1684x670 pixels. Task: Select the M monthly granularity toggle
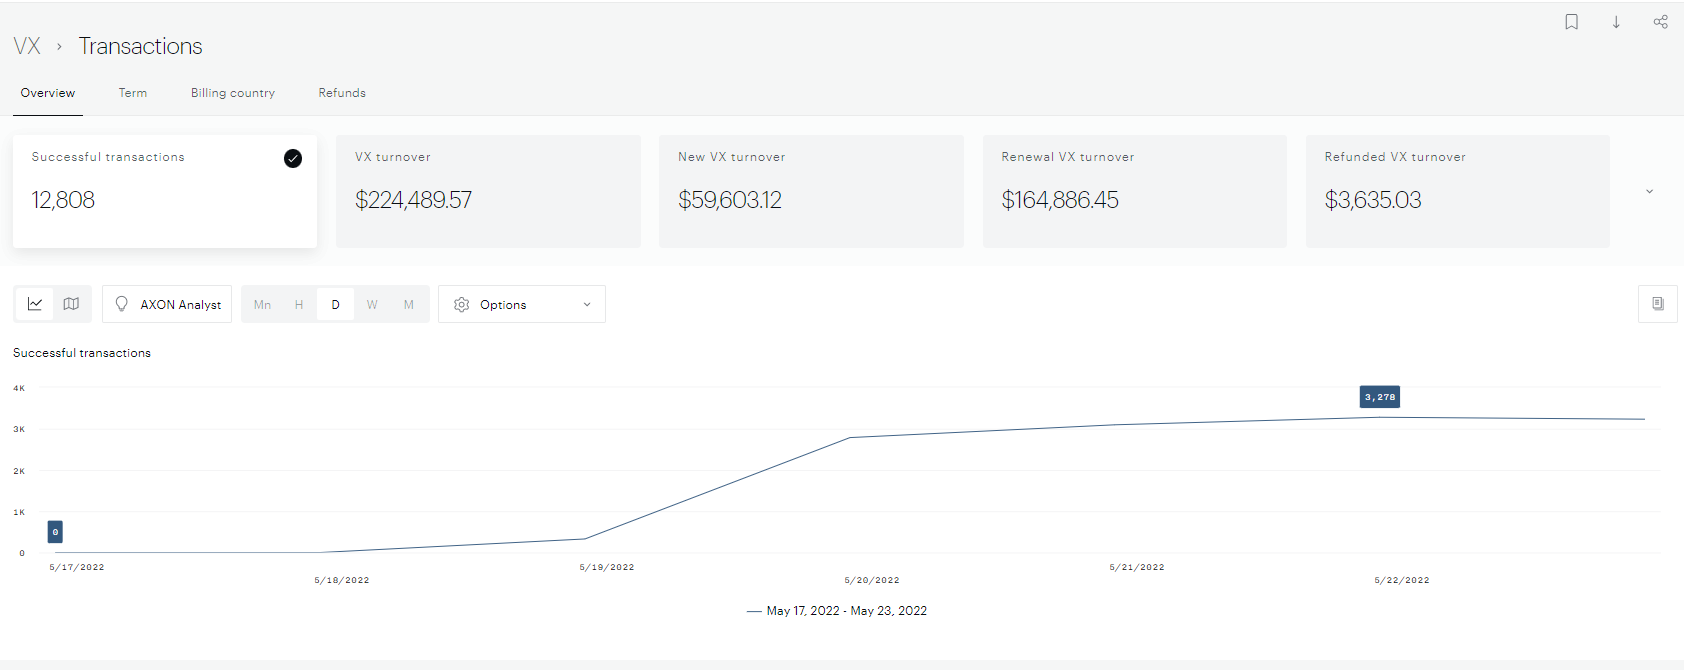[409, 305]
